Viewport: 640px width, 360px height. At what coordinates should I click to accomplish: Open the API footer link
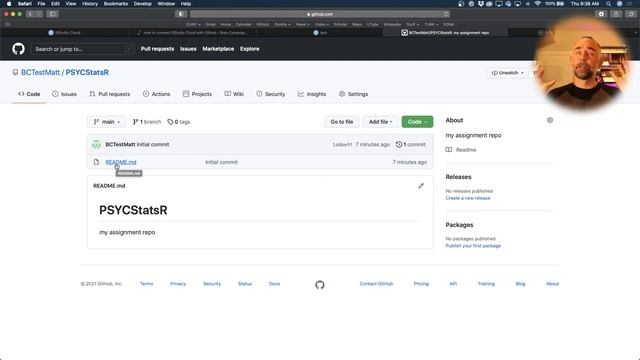click(x=453, y=284)
